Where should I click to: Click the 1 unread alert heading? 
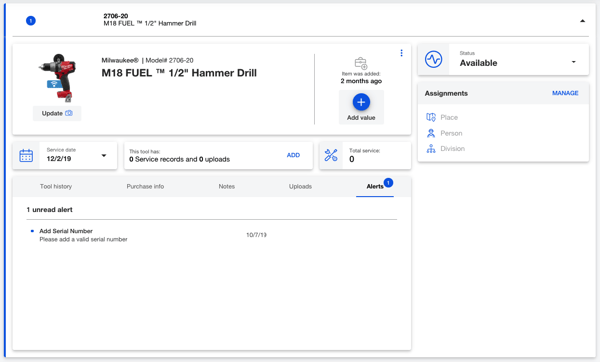(49, 210)
